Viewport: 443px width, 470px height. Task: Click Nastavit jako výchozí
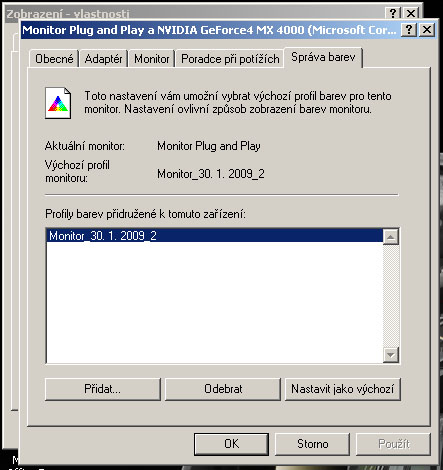[343, 389]
